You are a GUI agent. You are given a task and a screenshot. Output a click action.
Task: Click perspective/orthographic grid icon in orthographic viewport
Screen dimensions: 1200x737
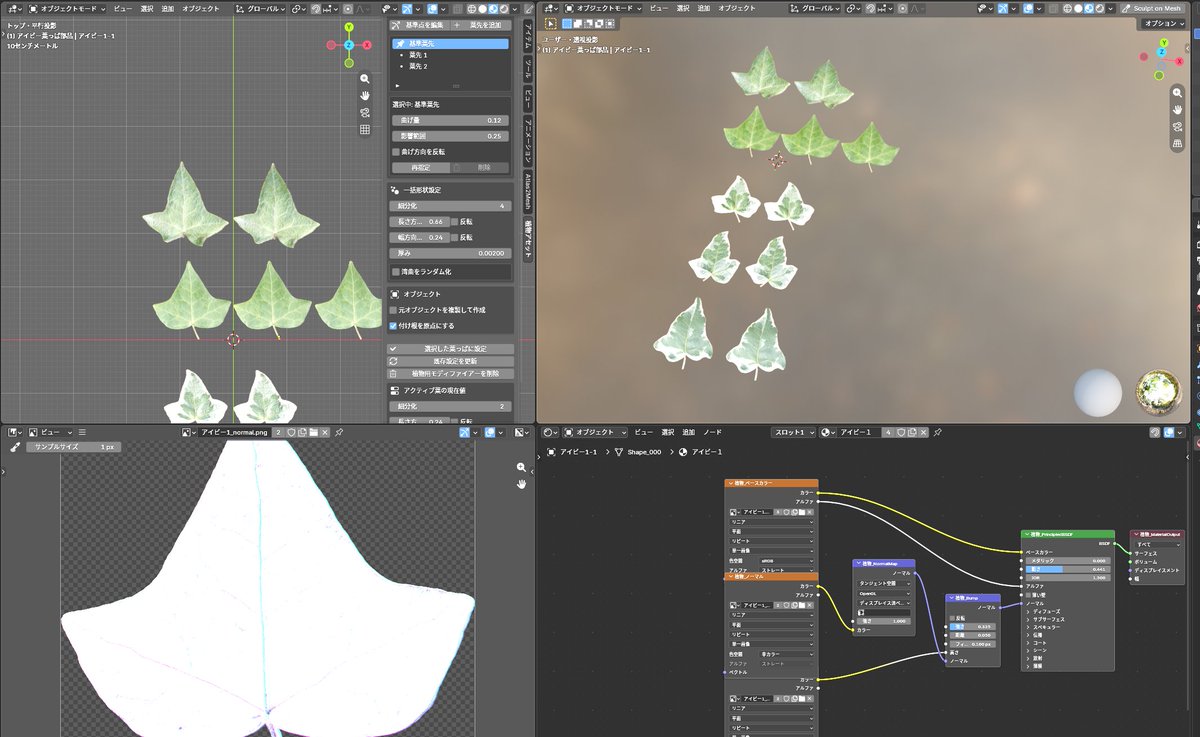pos(365,129)
